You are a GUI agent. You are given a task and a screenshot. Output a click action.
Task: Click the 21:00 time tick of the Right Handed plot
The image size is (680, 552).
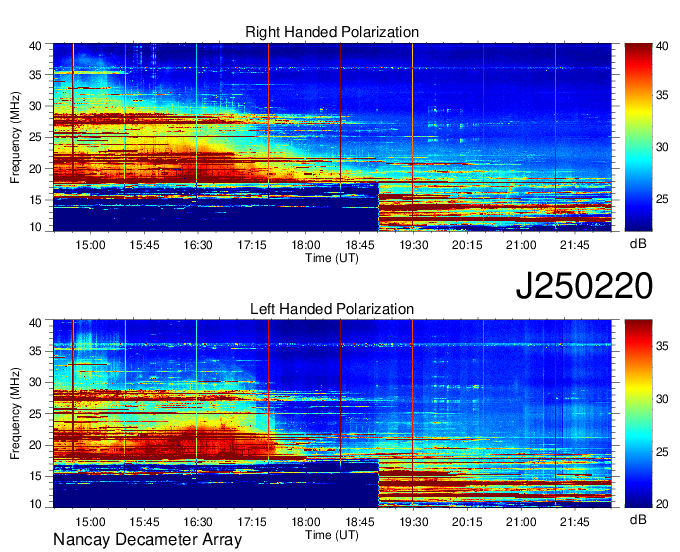521,245
